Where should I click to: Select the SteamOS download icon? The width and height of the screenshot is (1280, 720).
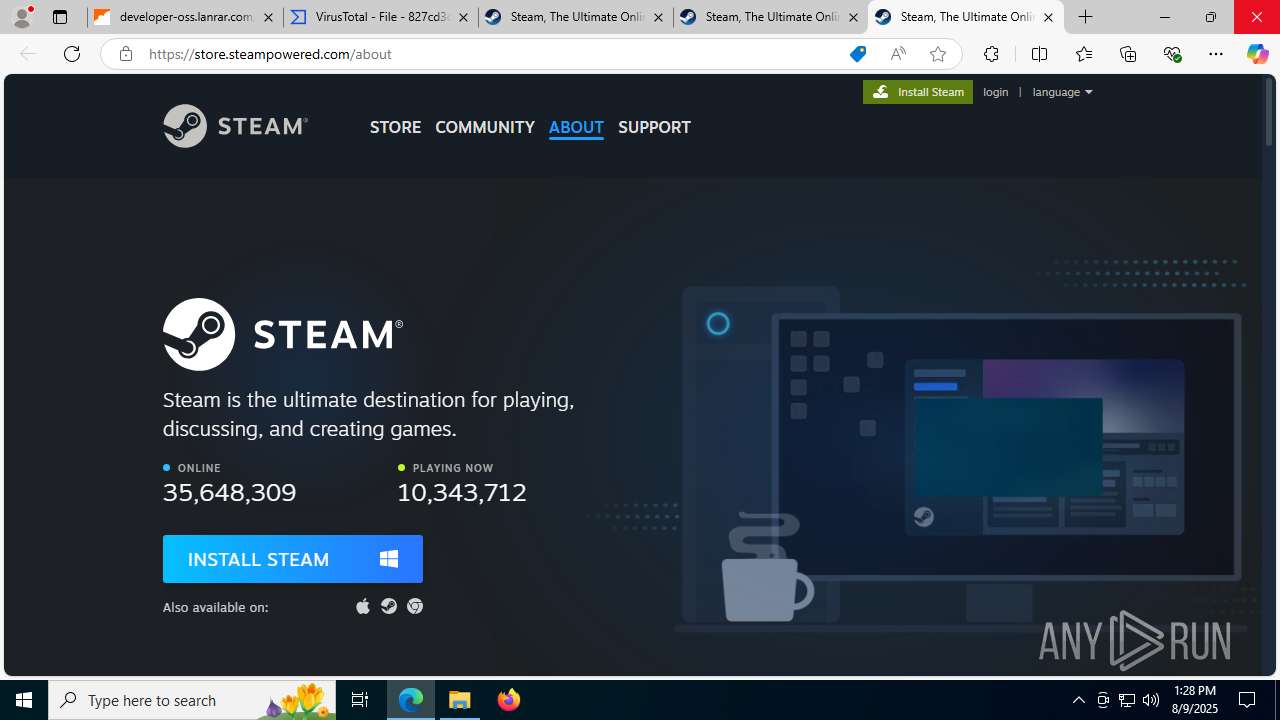389,607
